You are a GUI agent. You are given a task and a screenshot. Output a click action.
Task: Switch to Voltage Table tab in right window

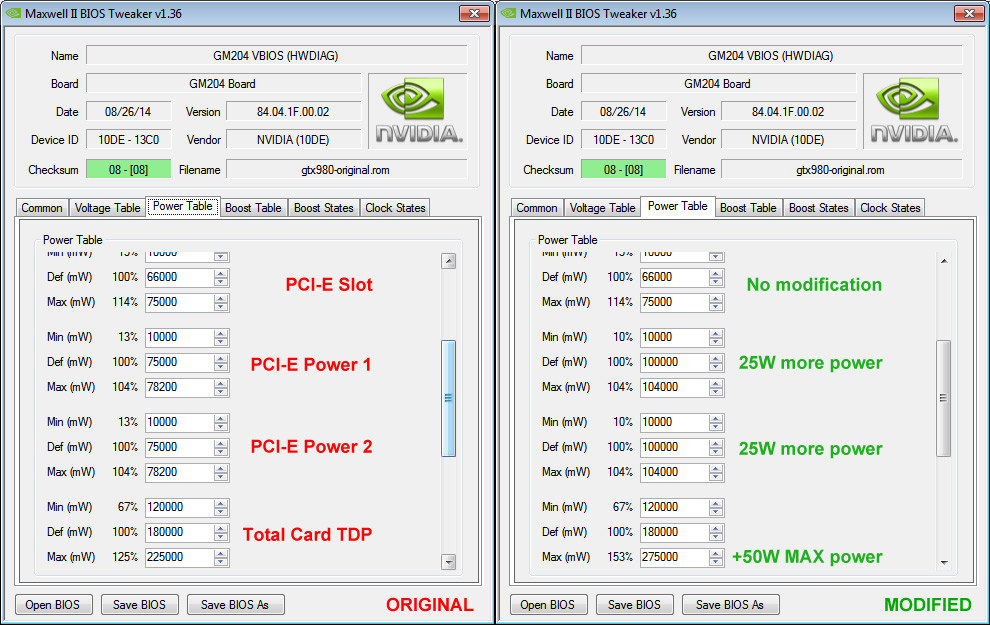click(x=602, y=208)
